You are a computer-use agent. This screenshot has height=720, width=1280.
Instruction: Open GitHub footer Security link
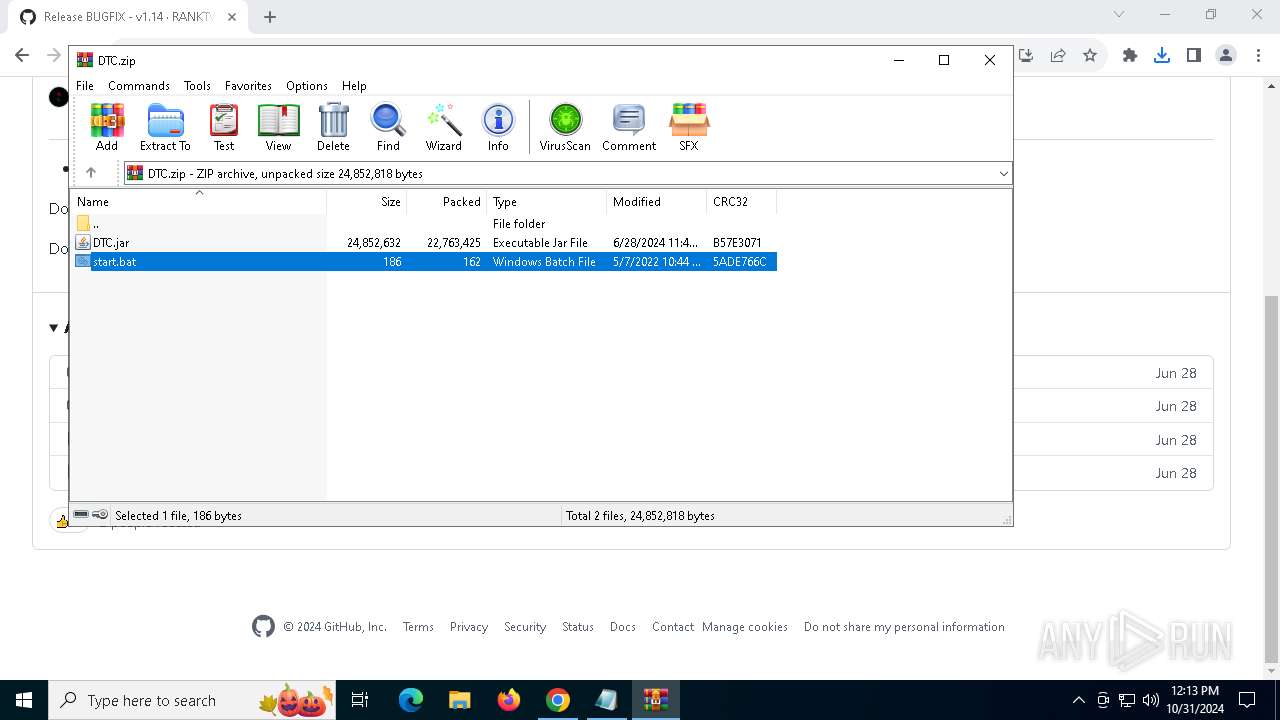[525, 627]
